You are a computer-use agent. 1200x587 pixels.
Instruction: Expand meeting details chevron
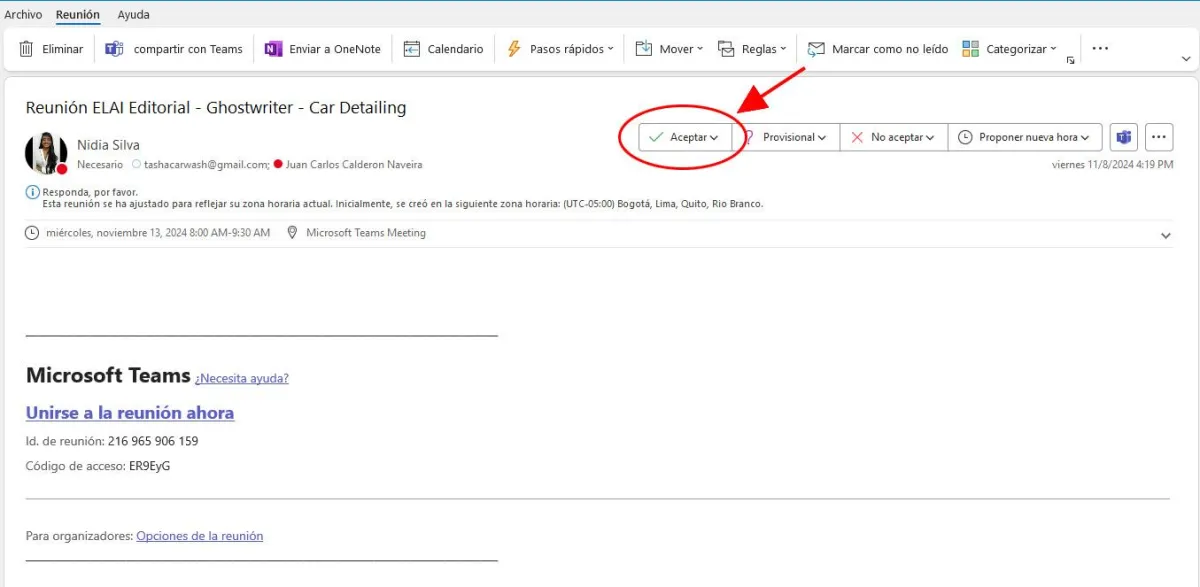[1165, 236]
